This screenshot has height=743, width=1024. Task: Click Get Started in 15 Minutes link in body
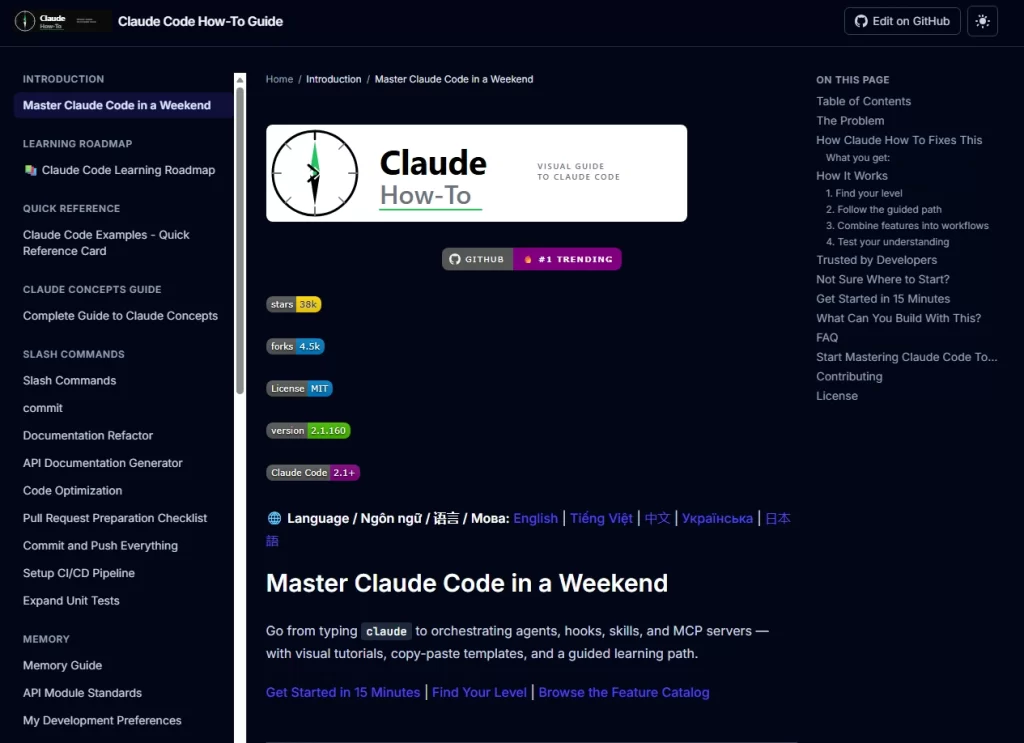pos(343,692)
